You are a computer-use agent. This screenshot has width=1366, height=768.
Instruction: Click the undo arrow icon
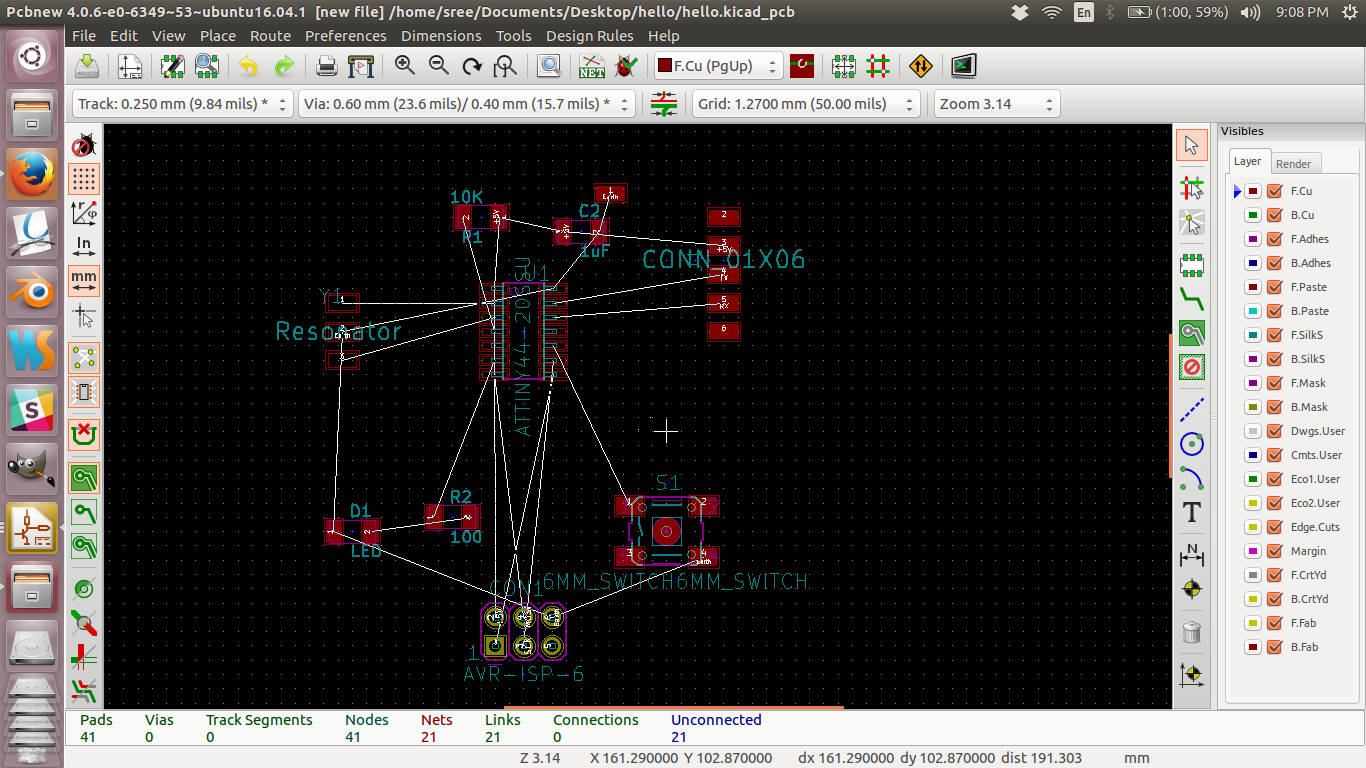(248, 67)
